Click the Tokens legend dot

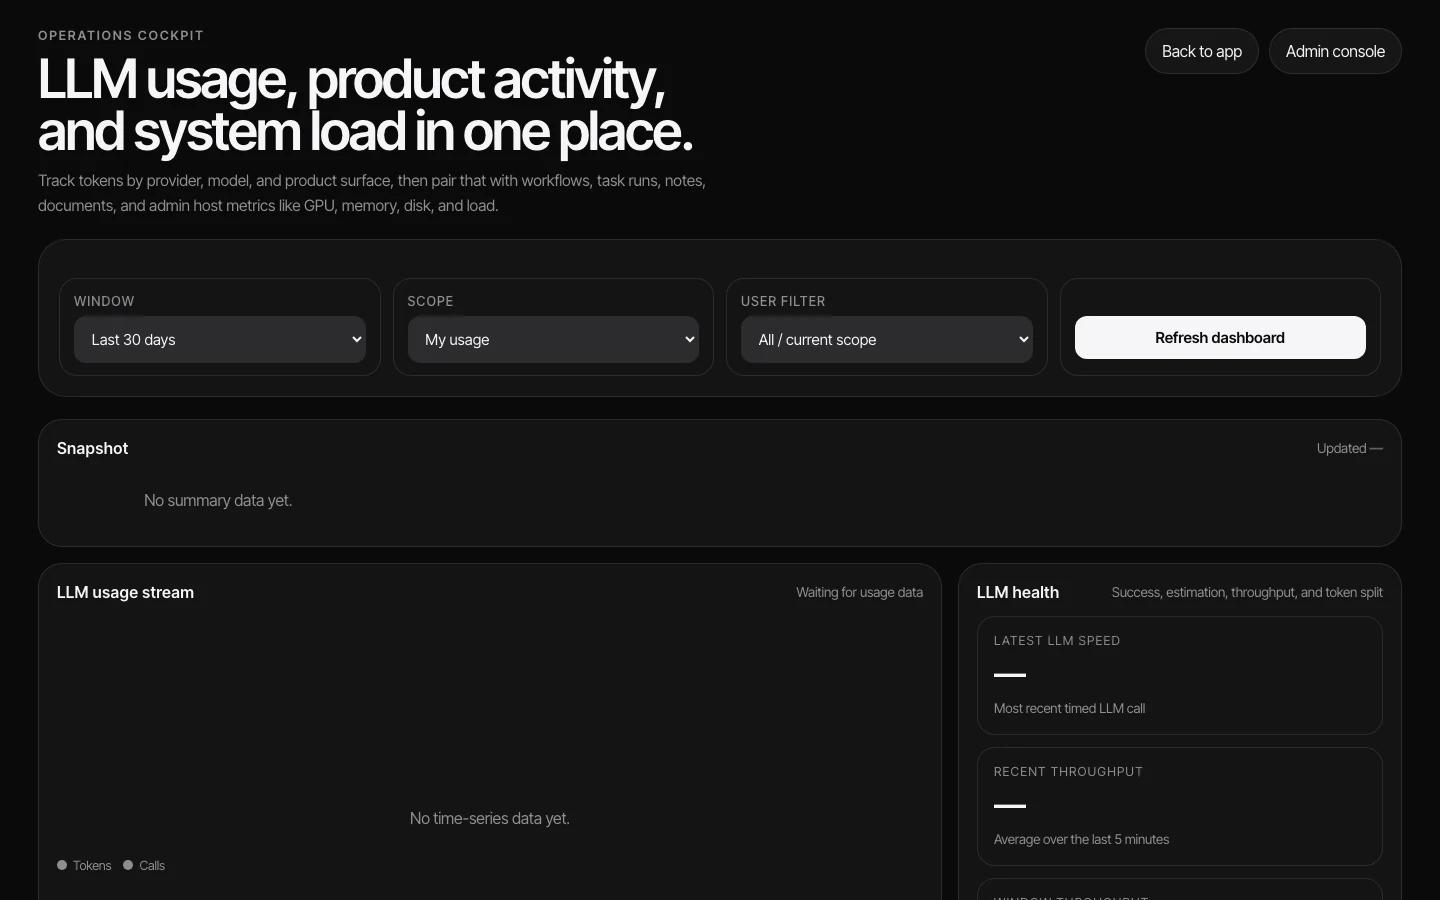[x=62, y=865]
